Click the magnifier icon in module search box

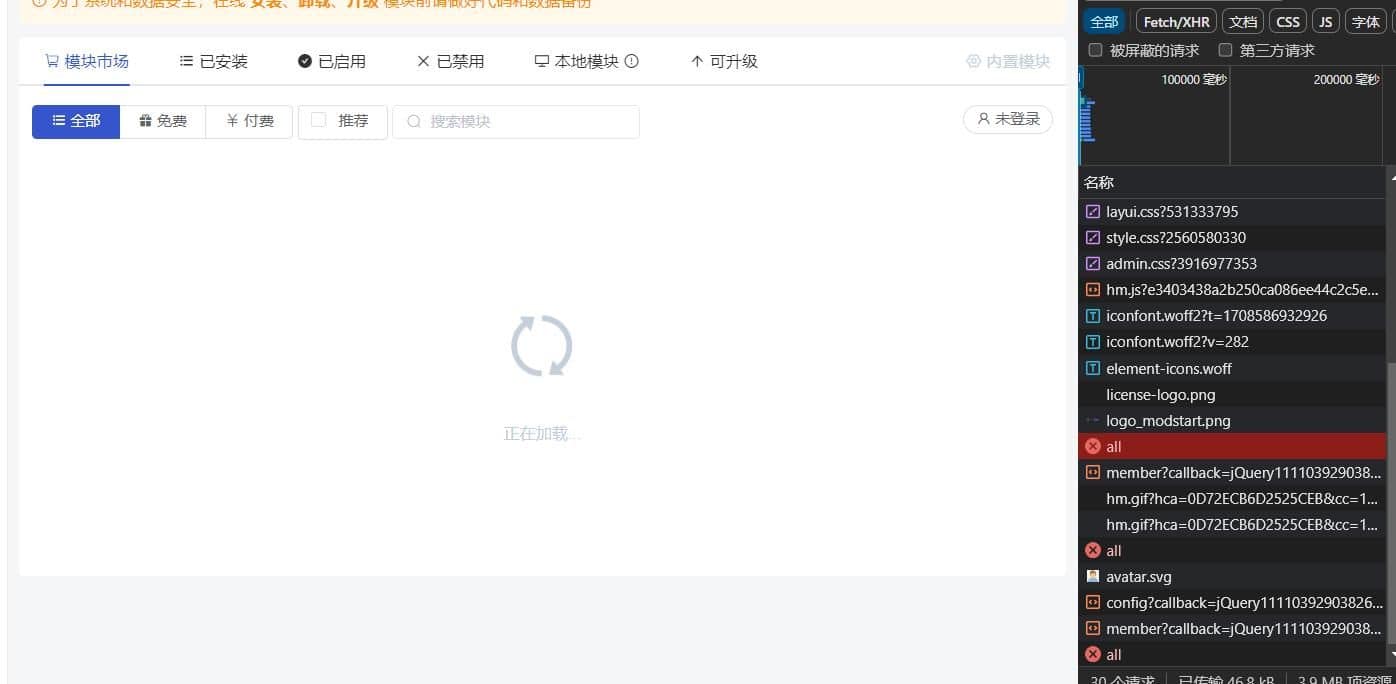(414, 122)
